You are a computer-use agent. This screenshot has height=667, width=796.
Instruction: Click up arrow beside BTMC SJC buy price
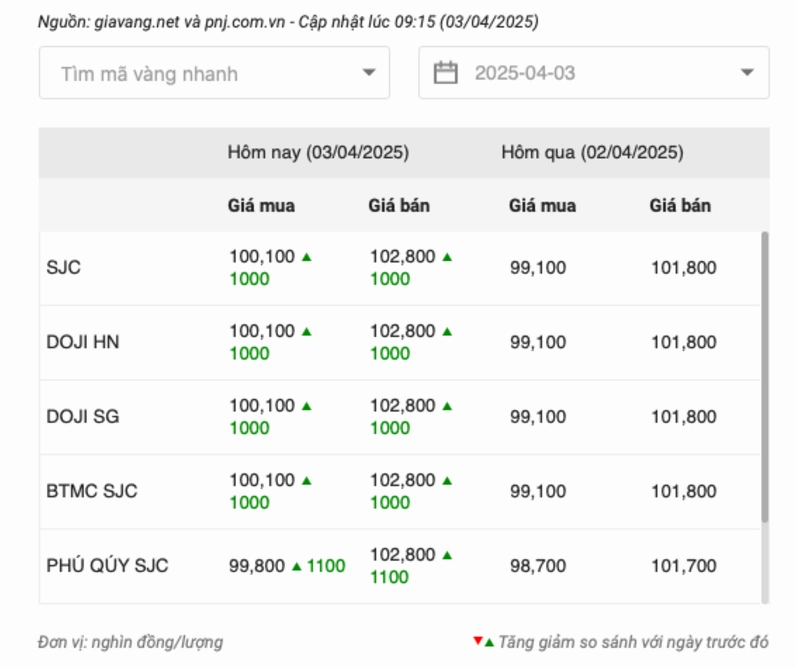pos(307,481)
